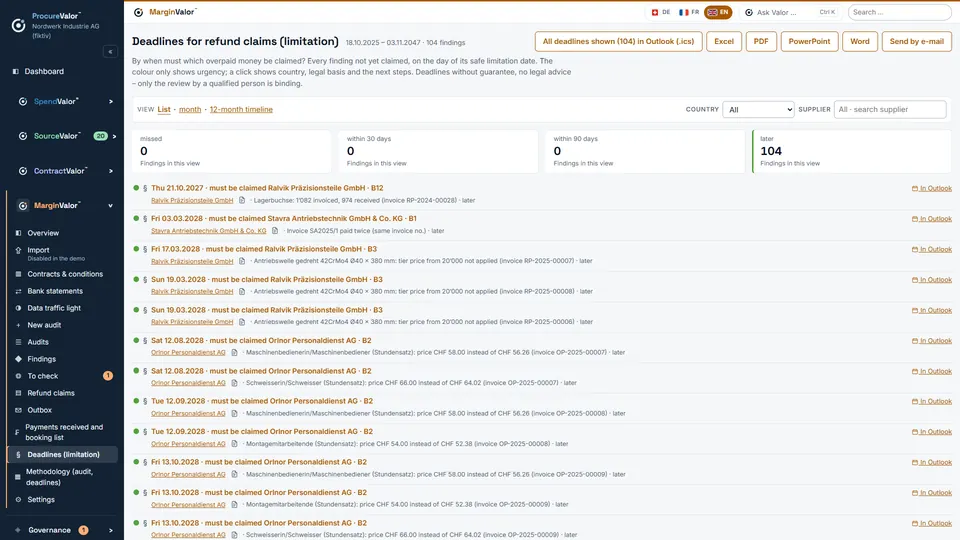
Task: Export to Excel
Action: pos(724,42)
